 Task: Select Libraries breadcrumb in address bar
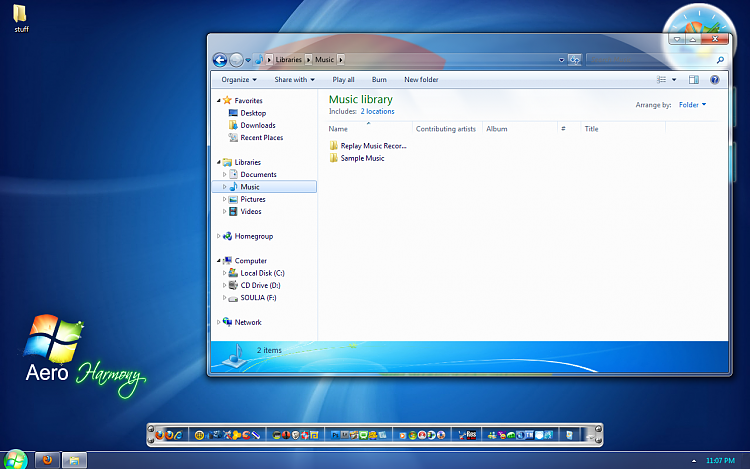[288, 60]
